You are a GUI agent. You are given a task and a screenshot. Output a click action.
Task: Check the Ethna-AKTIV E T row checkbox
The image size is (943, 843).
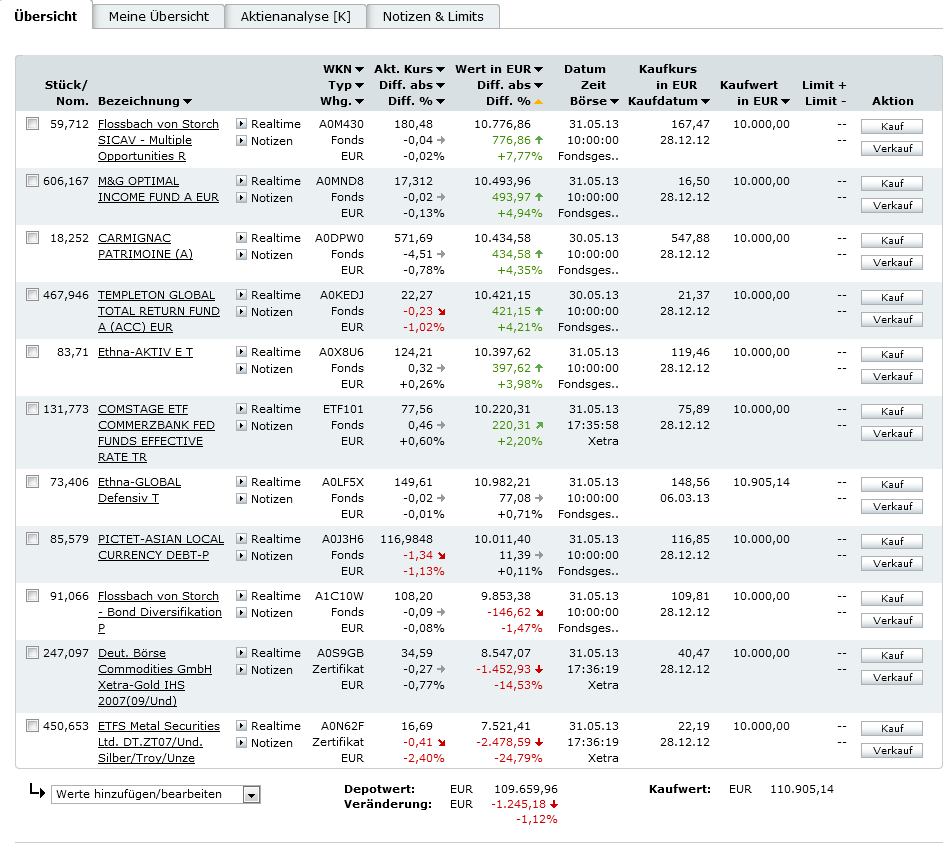click(x=32, y=352)
